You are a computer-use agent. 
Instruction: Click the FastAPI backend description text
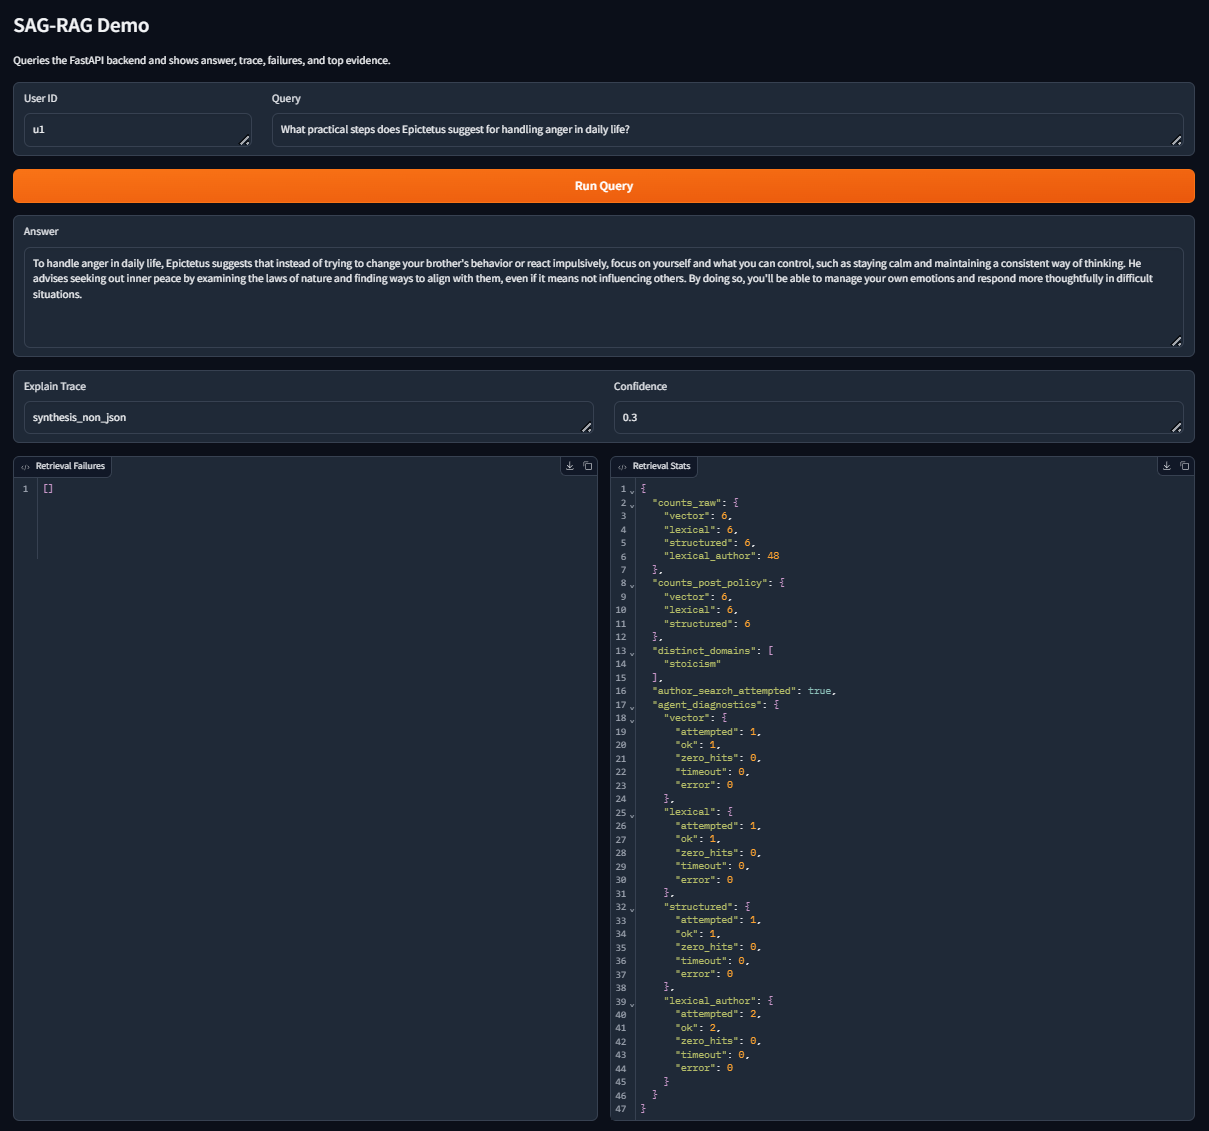[202, 61]
